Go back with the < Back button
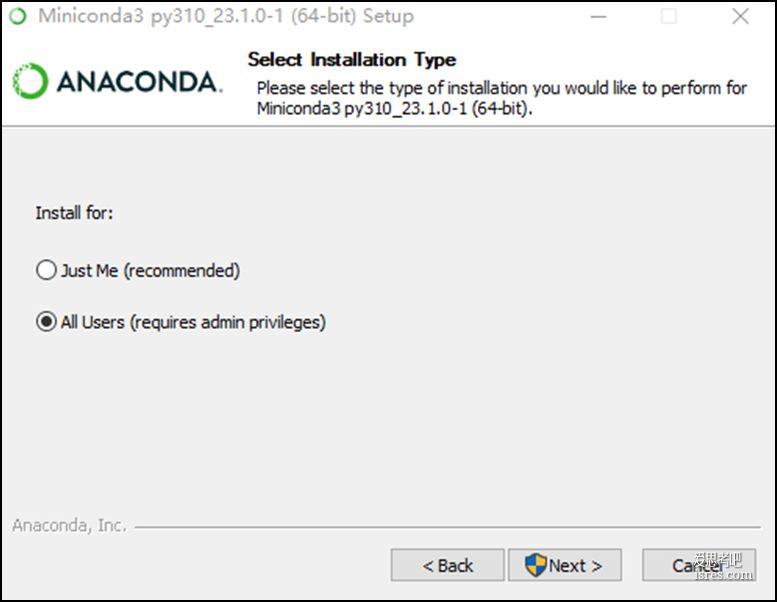This screenshot has height=602, width=777. coord(447,565)
